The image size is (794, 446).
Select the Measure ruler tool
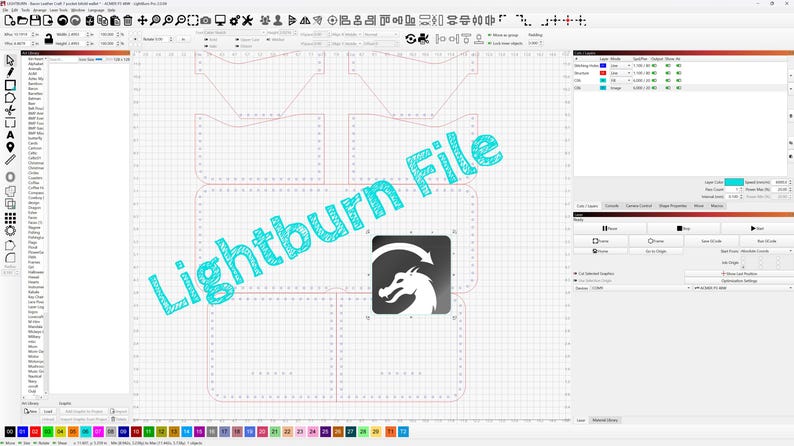[10, 159]
